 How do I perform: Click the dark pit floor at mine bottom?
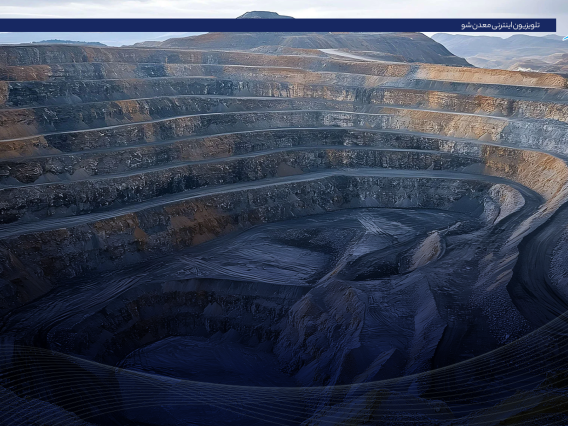click(203, 359)
